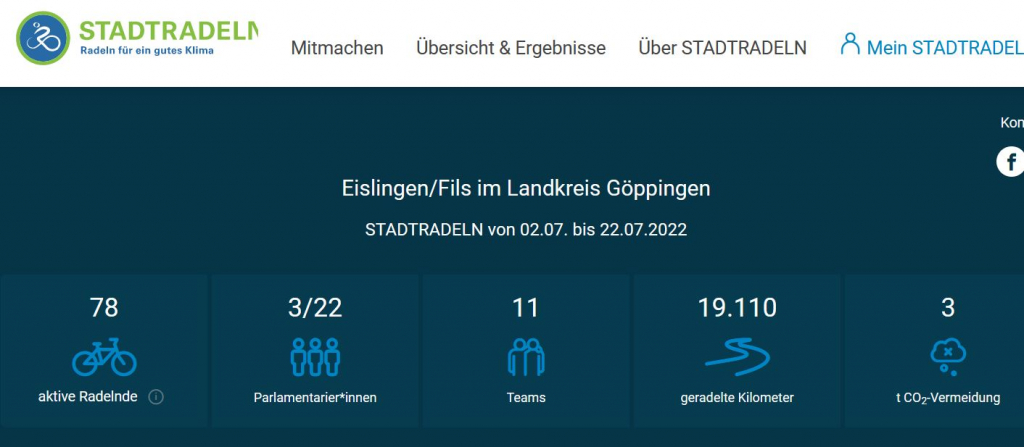Open the Facebook share icon
Viewport: 1024px width, 447px height.
click(1010, 161)
